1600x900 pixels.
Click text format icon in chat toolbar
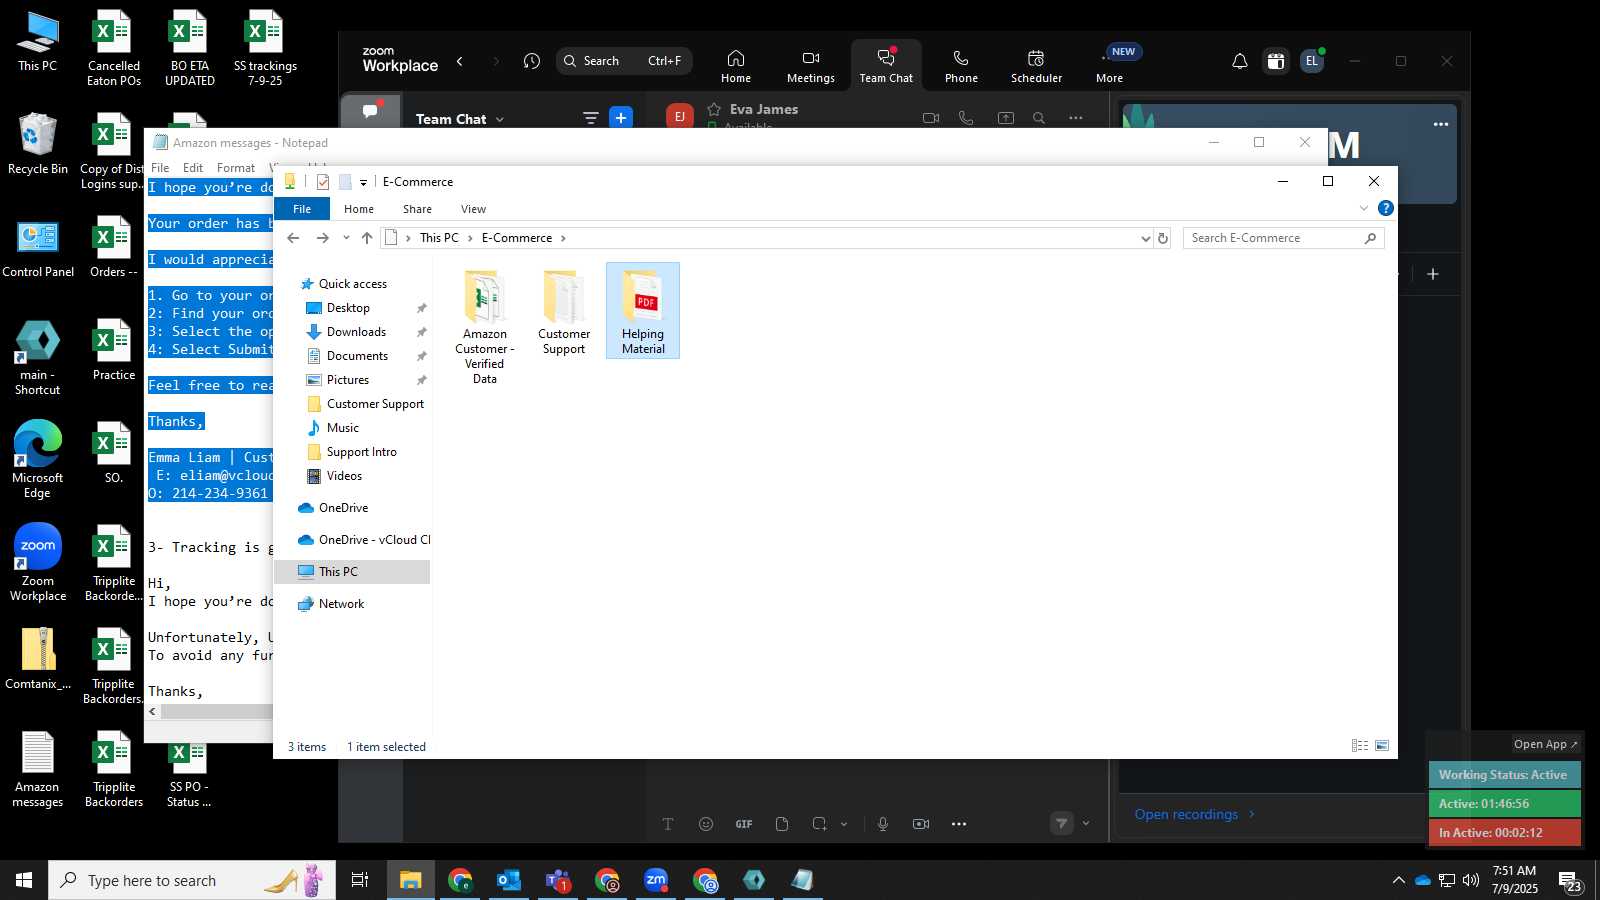point(668,824)
